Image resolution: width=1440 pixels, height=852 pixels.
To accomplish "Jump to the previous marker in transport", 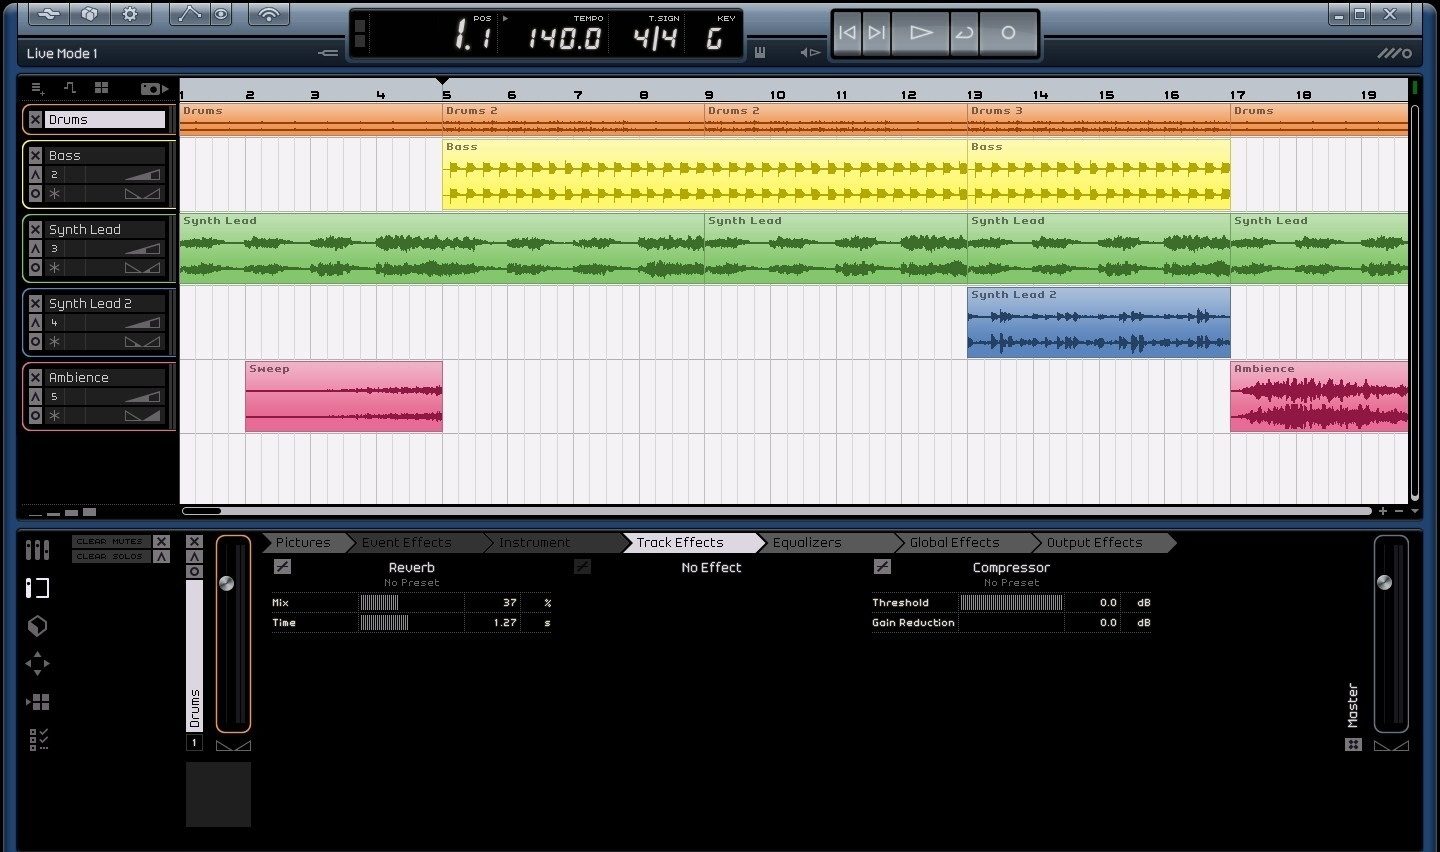I will (x=847, y=33).
